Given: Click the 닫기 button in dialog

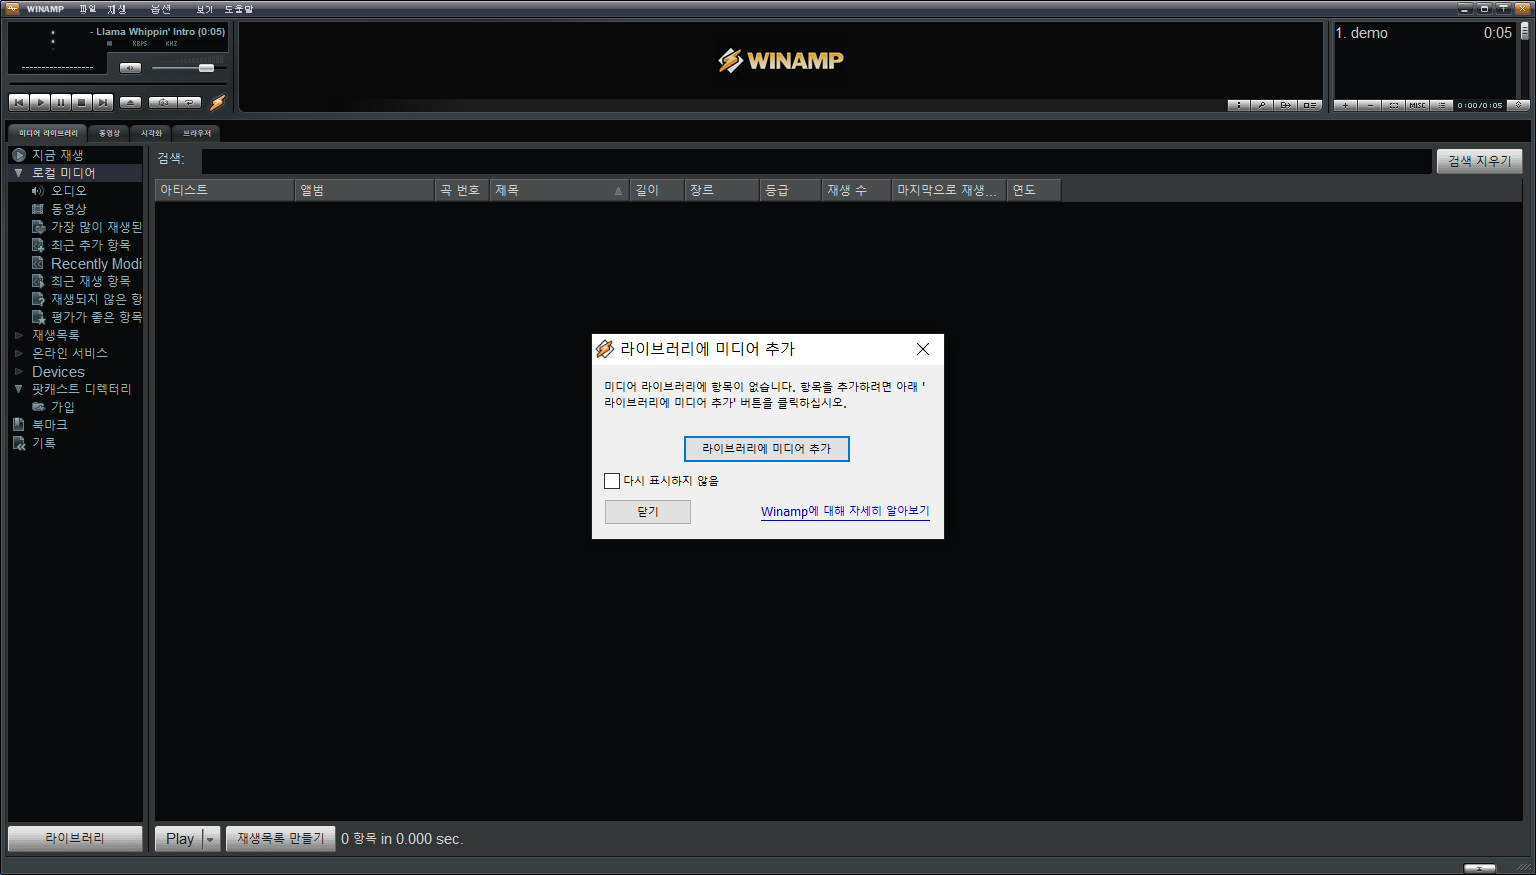Looking at the screenshot, I should 648,512.
